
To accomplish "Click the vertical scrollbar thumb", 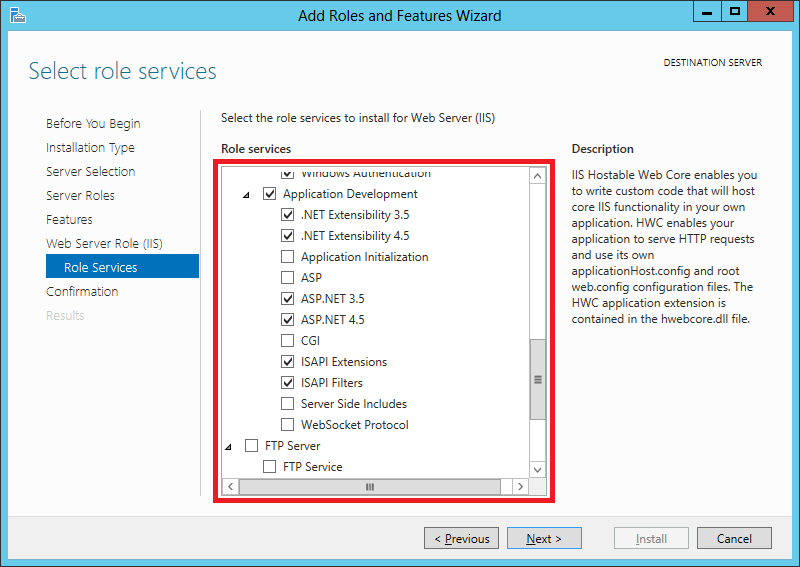I will point(537,379).
